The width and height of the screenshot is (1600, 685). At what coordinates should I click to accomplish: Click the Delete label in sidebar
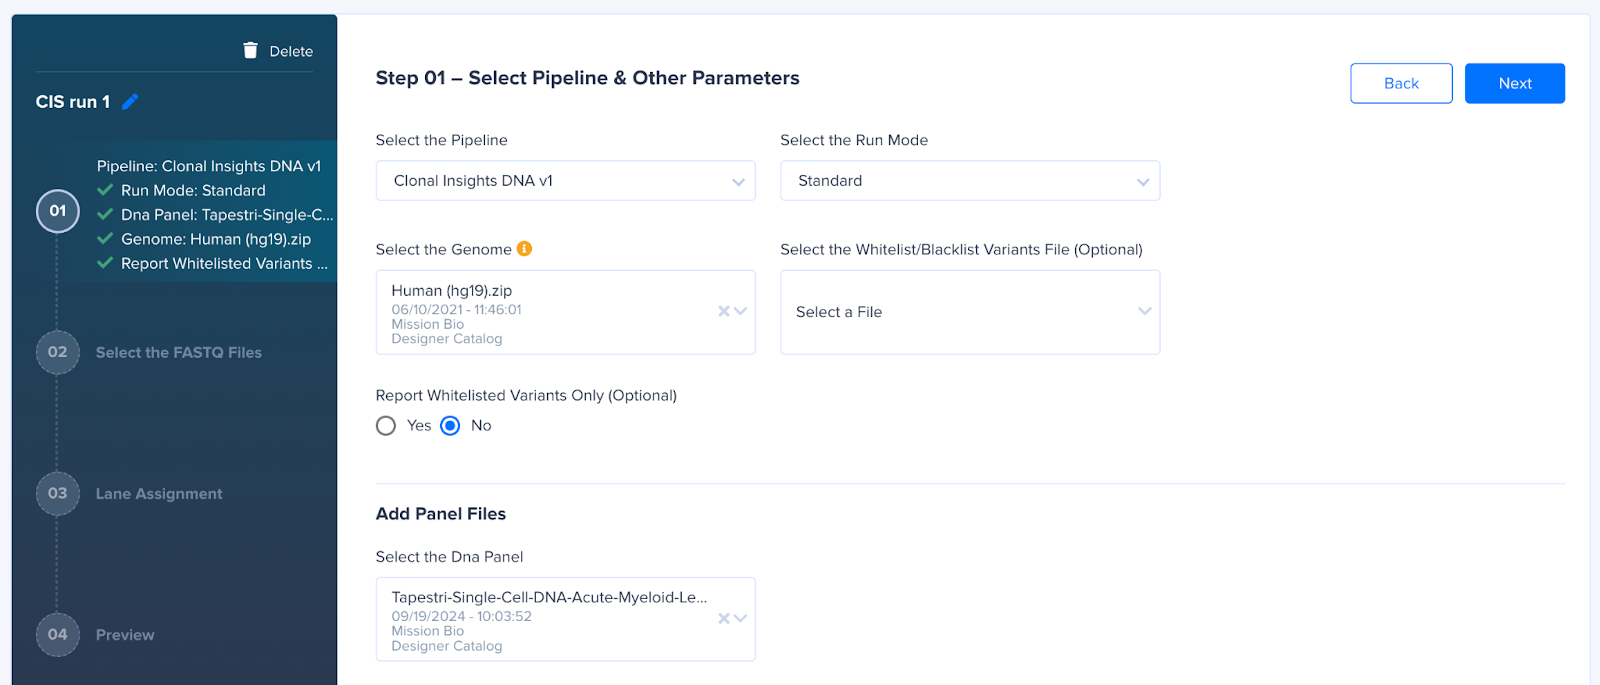(291, 51)
